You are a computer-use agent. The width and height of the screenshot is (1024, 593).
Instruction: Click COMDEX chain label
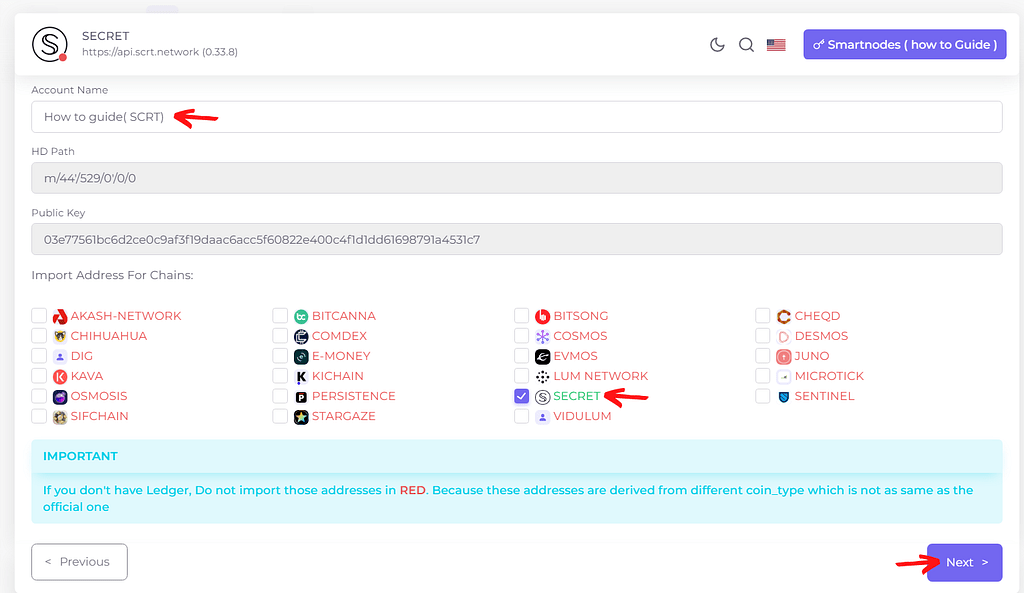pos(339,336)
